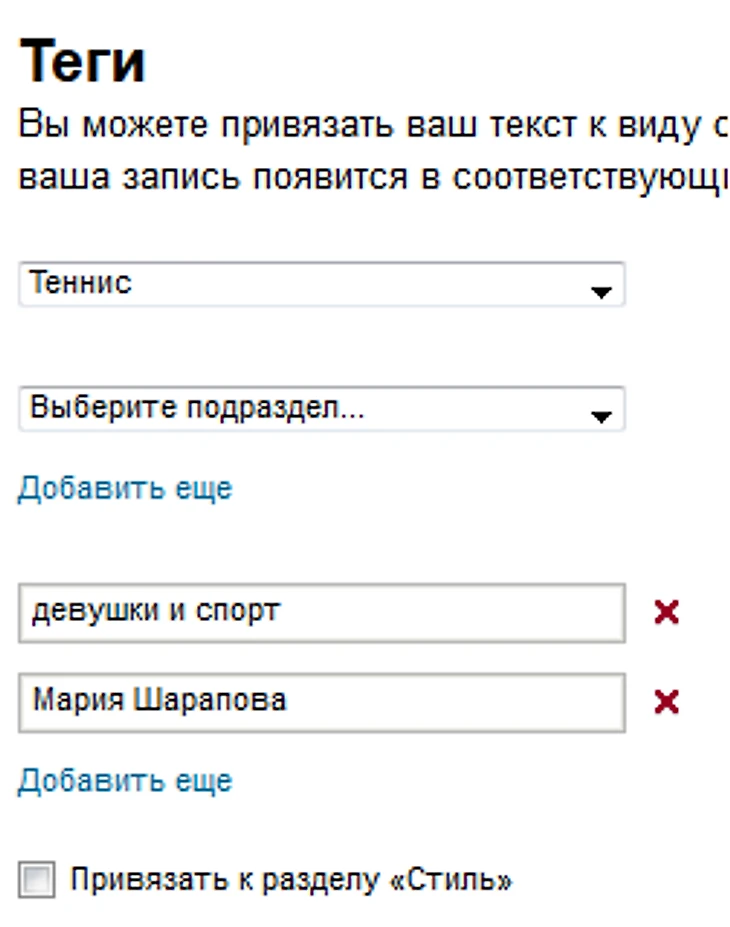The image size is (730, 927).
Task: Click «Добавить еще» below the subsection dropdown
Action: [125, 488]
